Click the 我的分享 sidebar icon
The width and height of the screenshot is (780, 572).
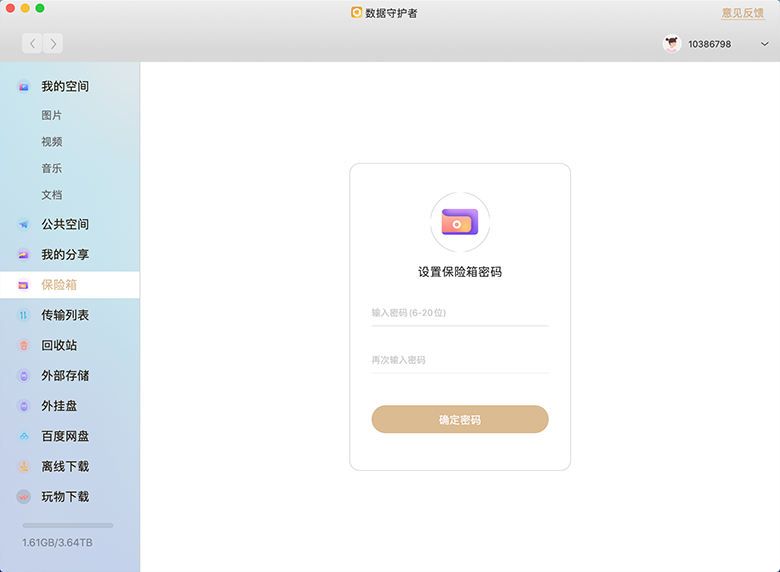tap(23, 255)
